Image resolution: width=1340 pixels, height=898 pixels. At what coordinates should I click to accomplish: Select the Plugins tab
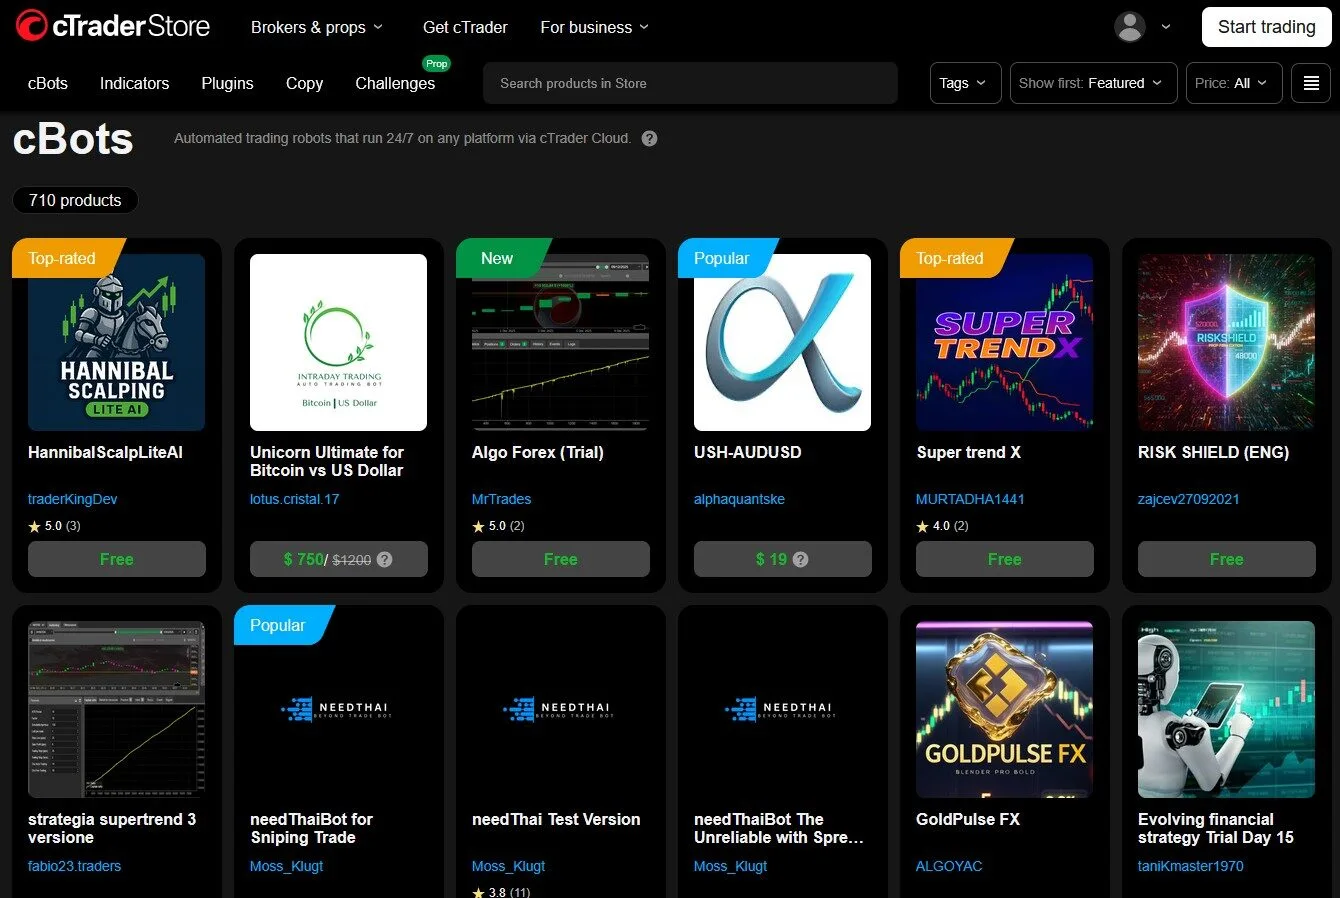pos(227,83)
